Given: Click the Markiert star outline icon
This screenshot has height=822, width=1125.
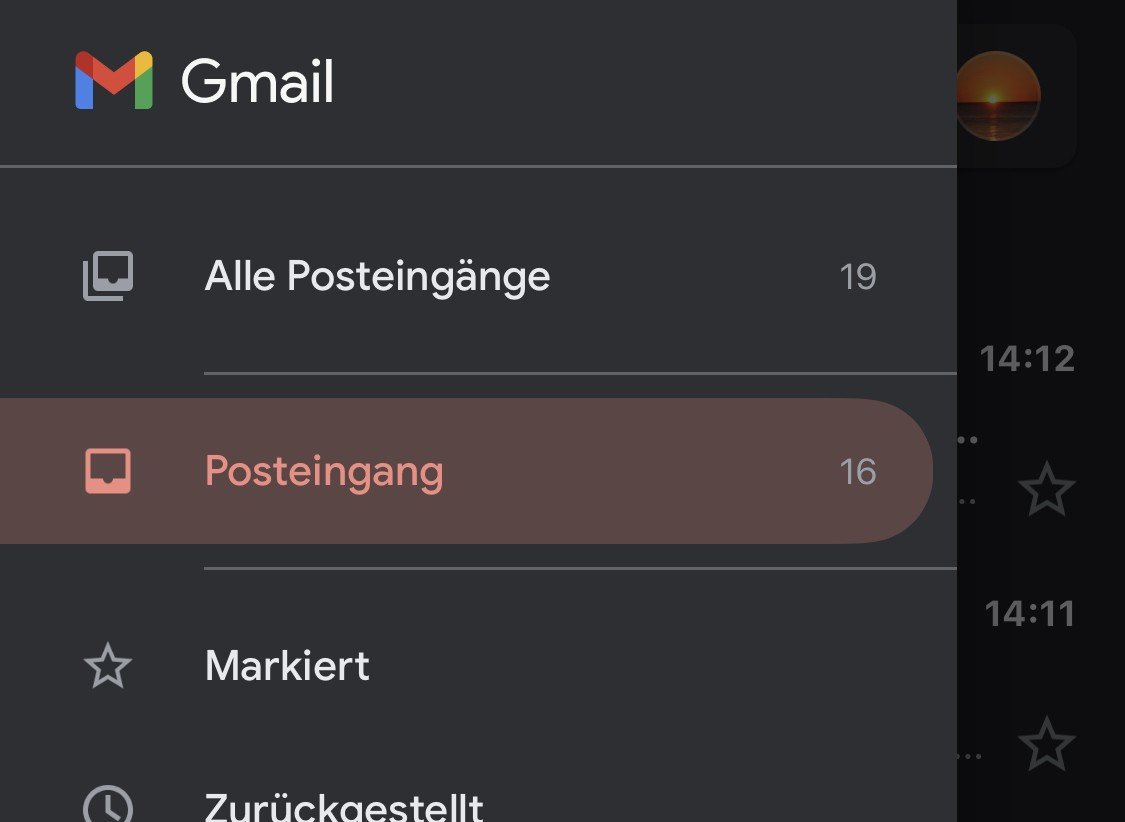Looking at the screenshot, I should (x=108, y=666).
